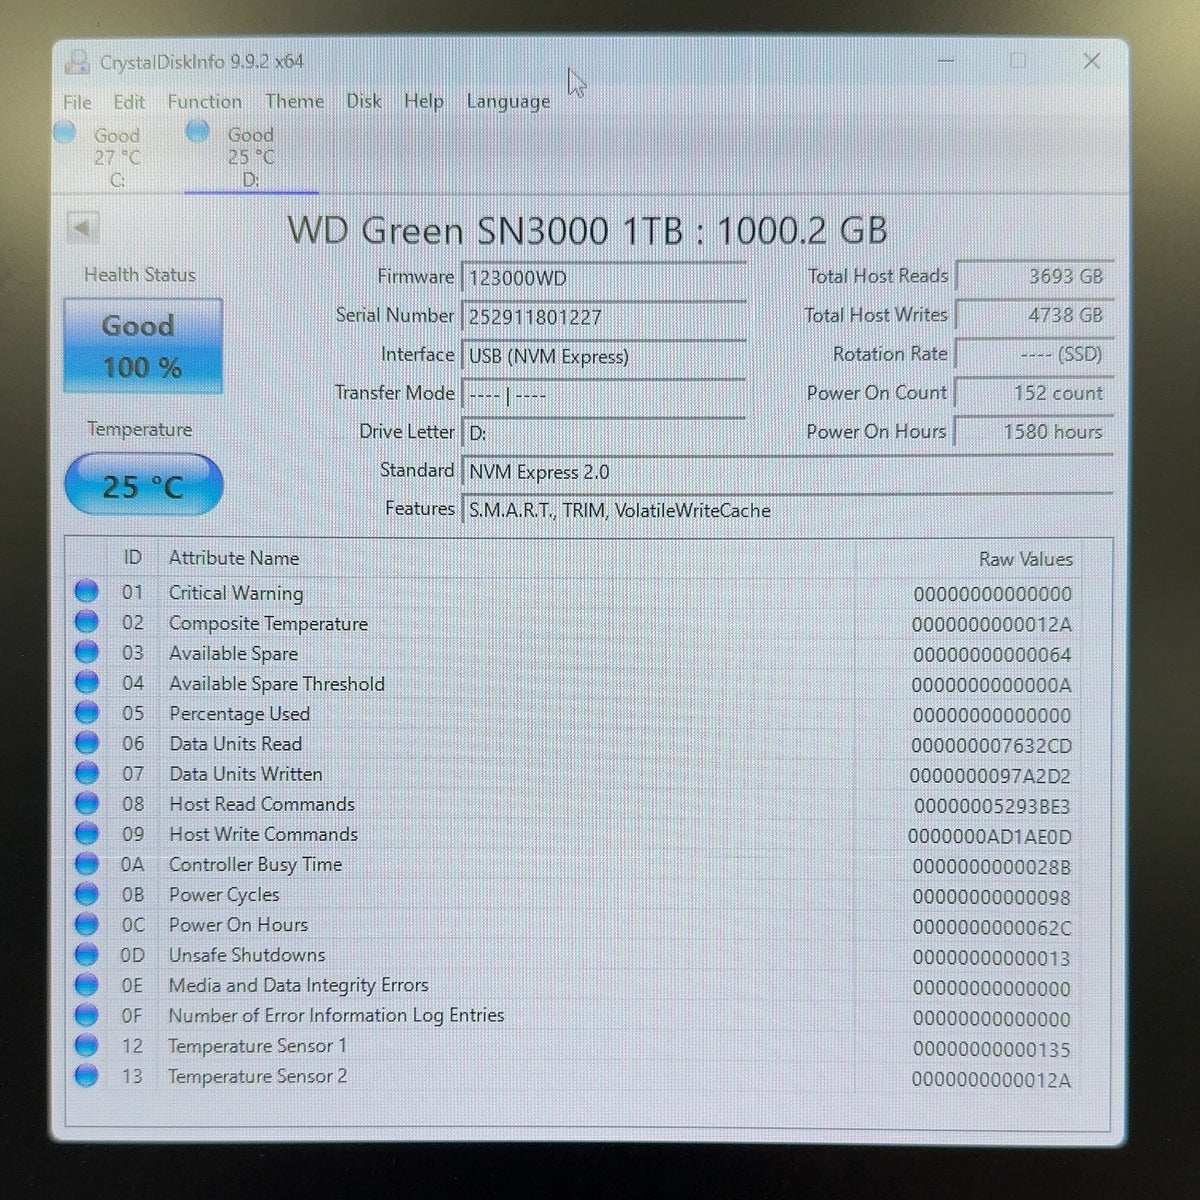The width and height of the screenshot is (1200, 1200).
Task: Close the CrystalDiskInfo window
Action: point(1092,61)
